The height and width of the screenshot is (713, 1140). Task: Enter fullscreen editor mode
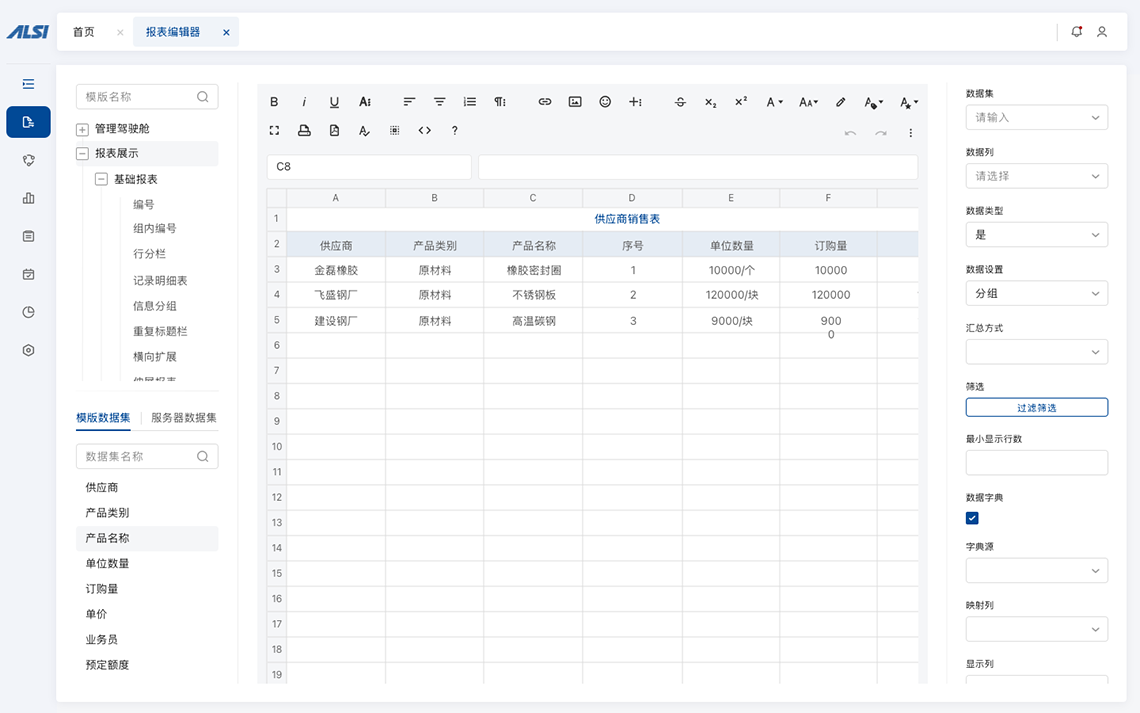point(275,131)
